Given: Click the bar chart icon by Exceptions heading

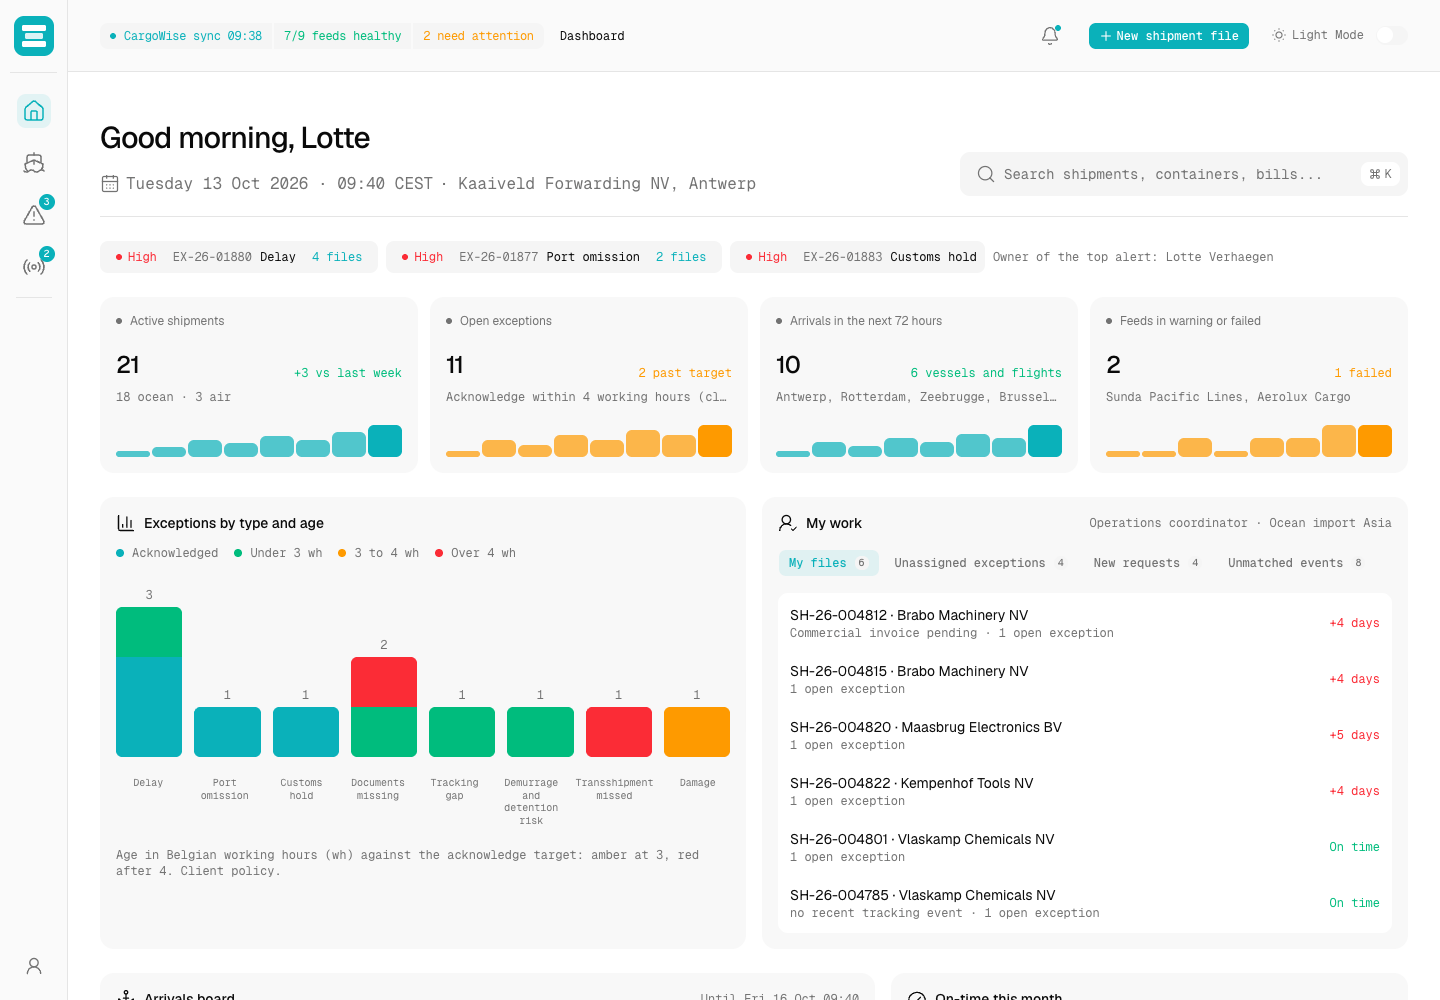Looking at the screenshot, I should 126,523.
